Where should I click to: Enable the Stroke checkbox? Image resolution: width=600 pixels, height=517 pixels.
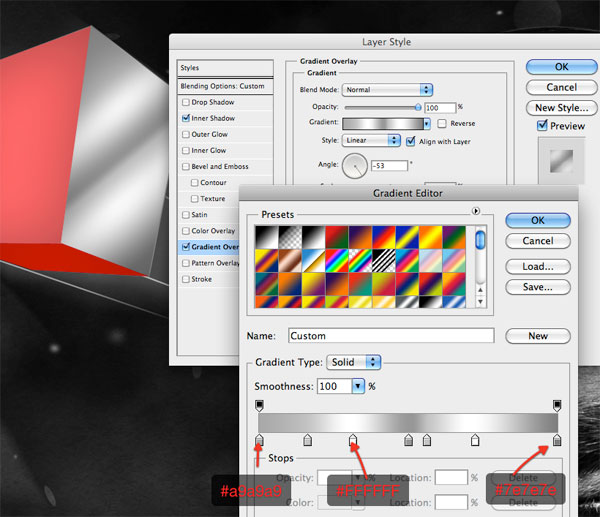pyautogui.click(x=186, y=279)
